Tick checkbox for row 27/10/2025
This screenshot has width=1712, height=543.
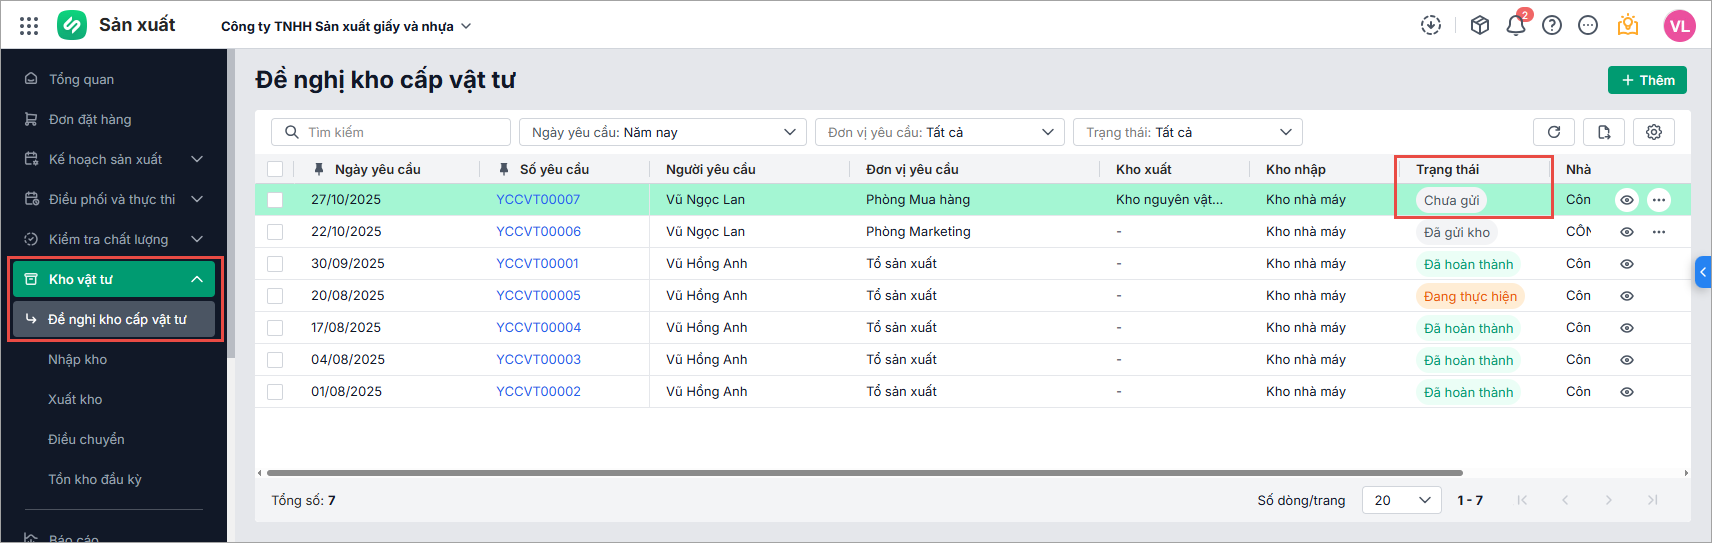tap(275, 200)
